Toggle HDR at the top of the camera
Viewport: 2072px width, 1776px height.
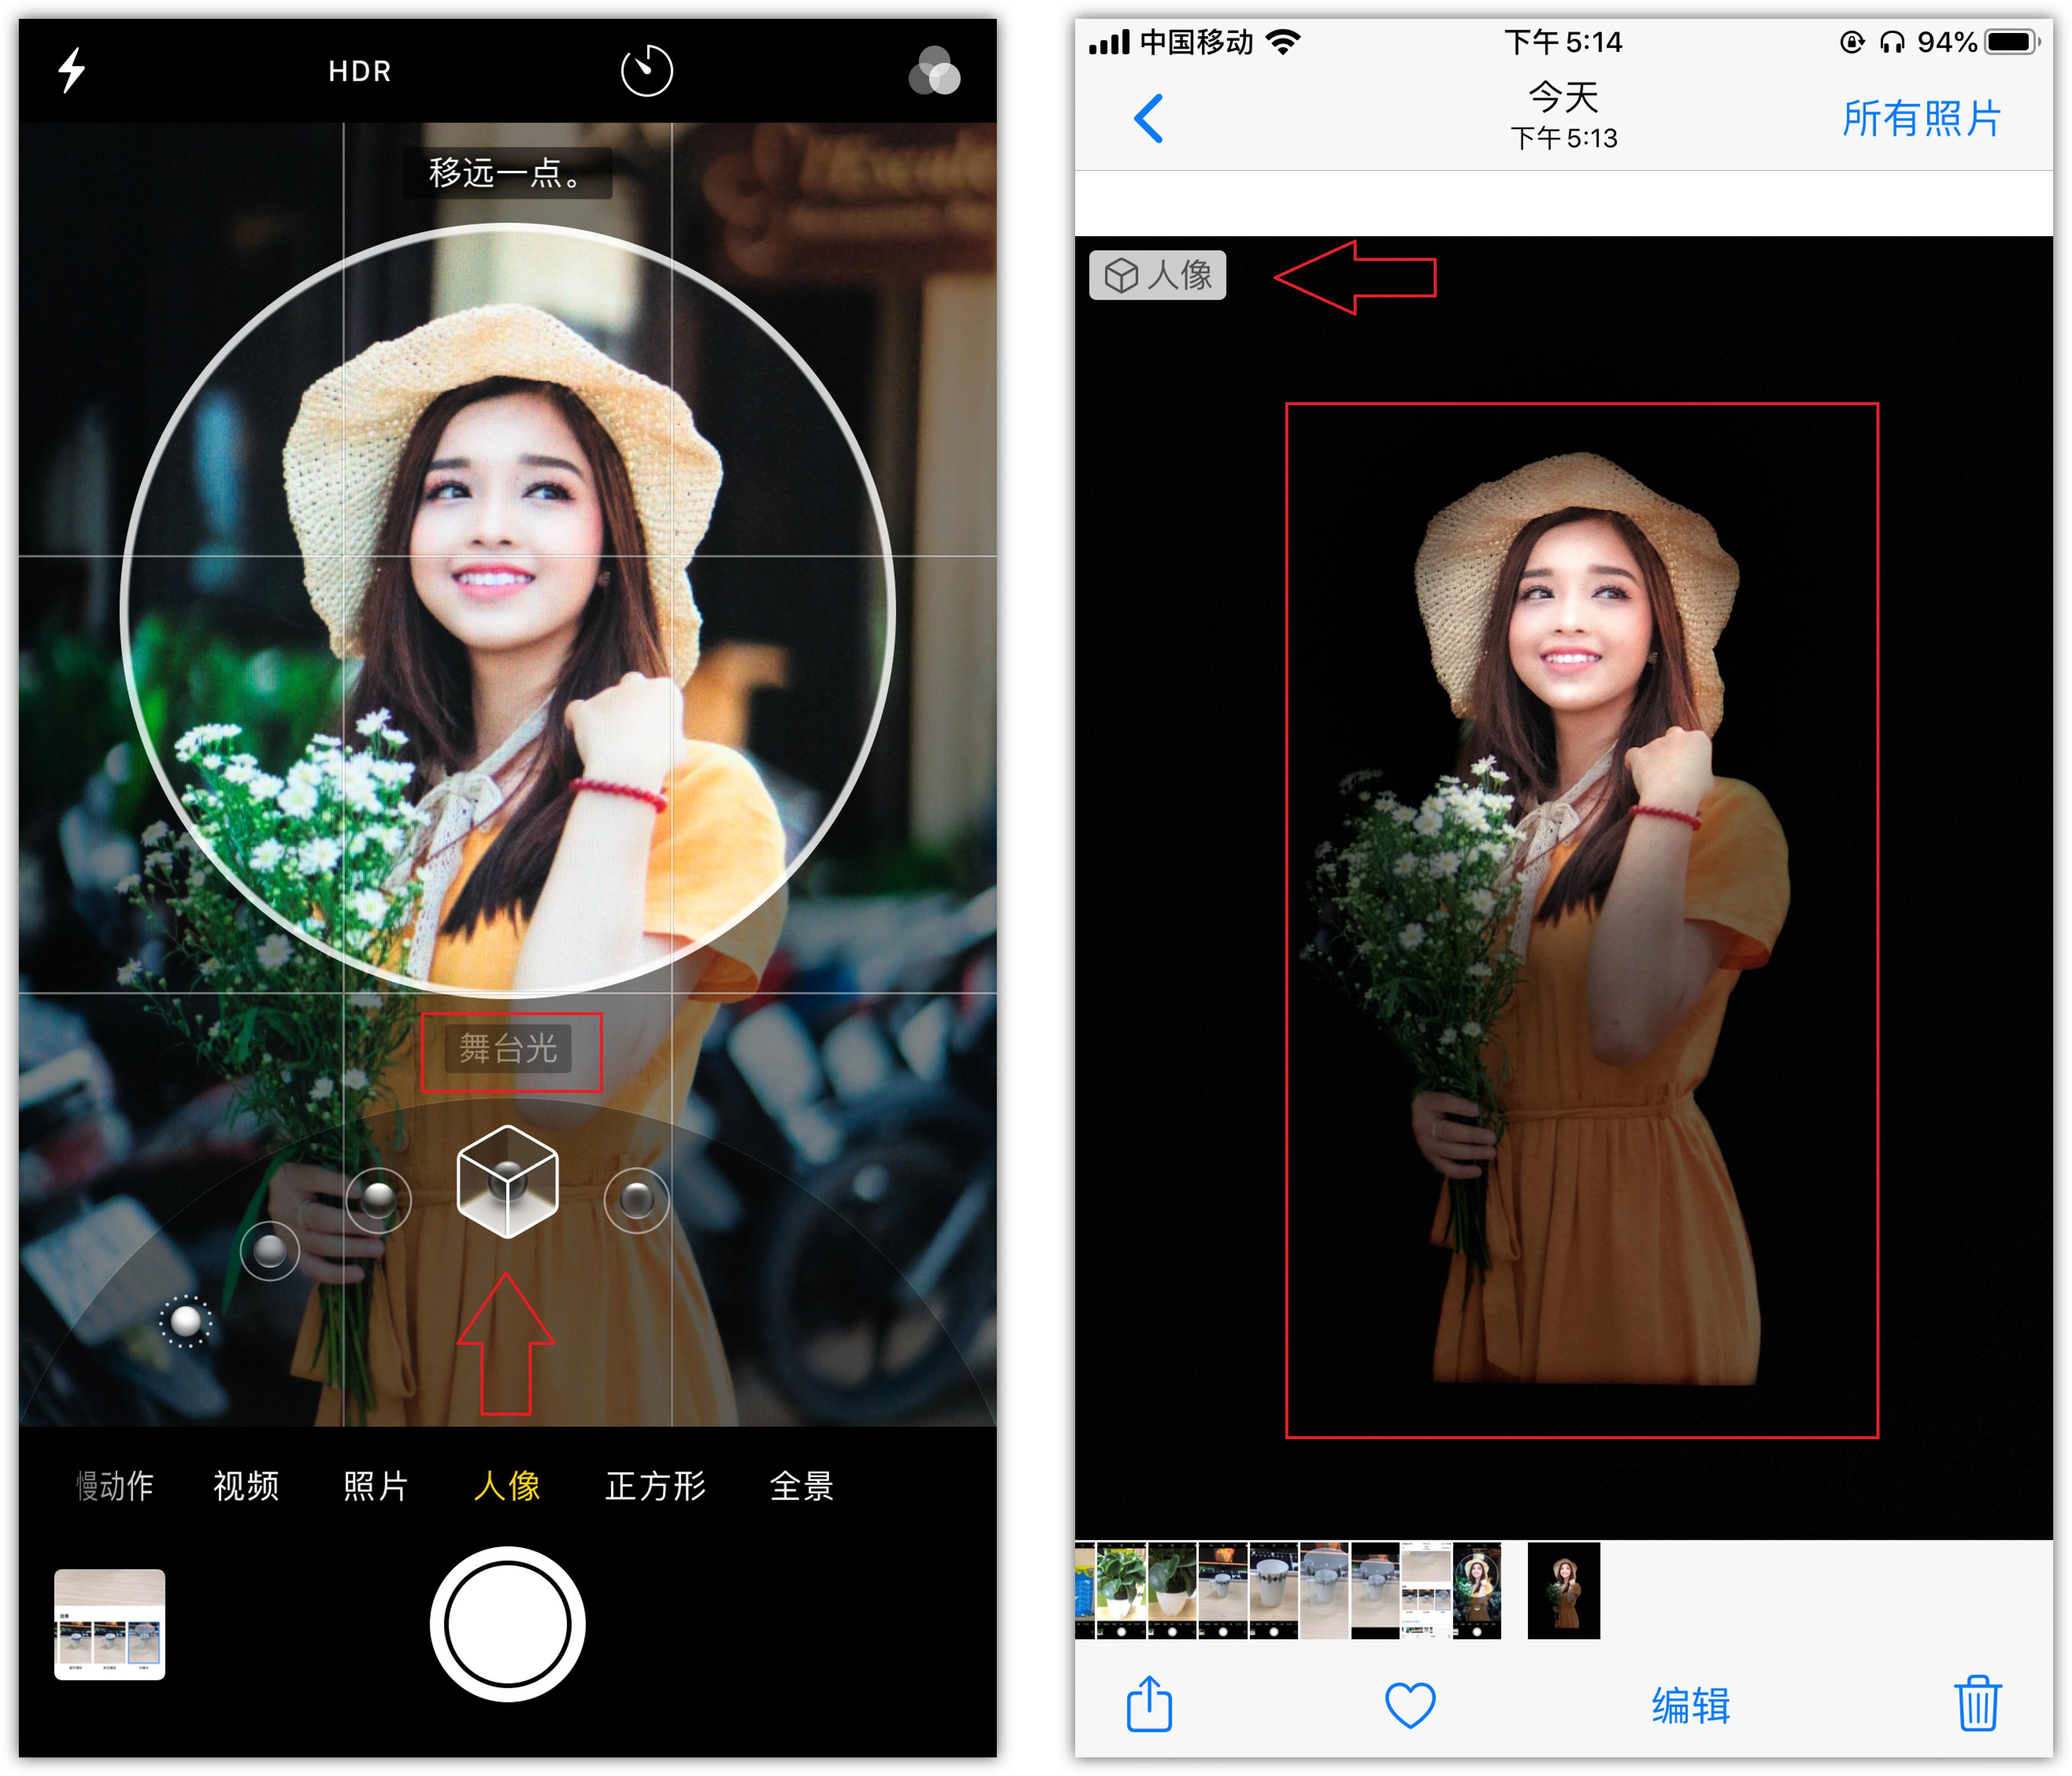pyautogui.click(x=357, y=71)
